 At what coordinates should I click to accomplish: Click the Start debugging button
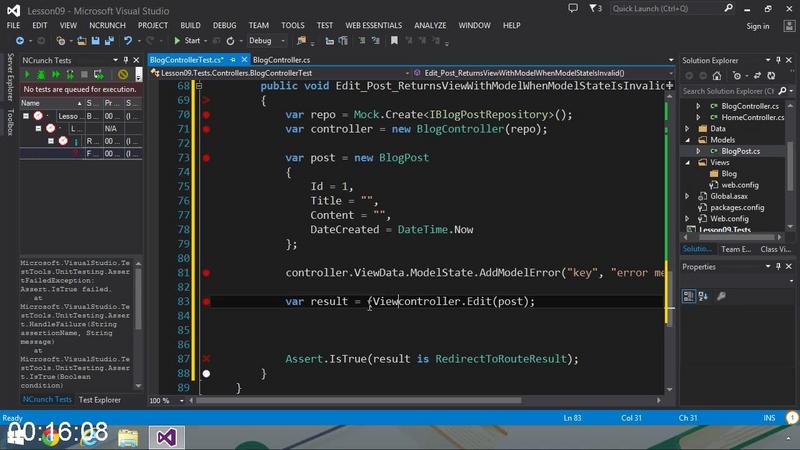pos(187,41)
